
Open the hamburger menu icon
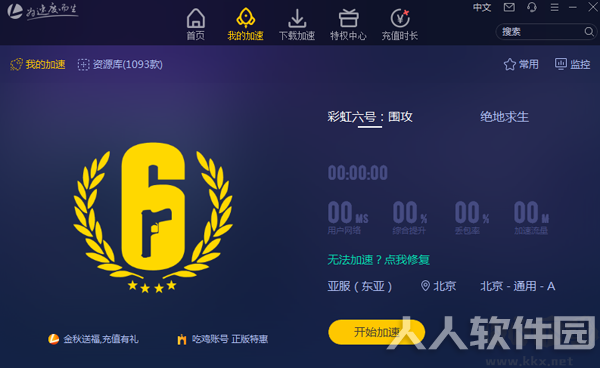tap(554, 7)
